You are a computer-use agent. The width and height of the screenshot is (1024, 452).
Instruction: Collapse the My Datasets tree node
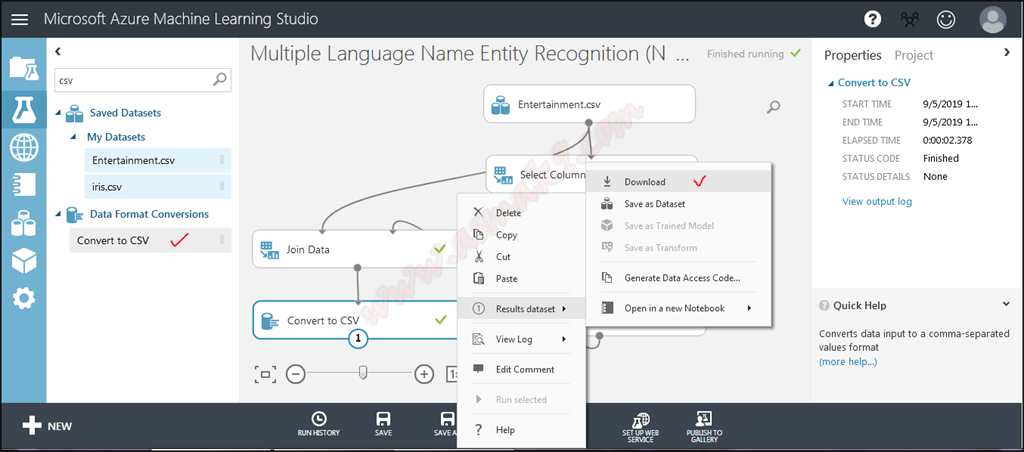tap(73, 138)
